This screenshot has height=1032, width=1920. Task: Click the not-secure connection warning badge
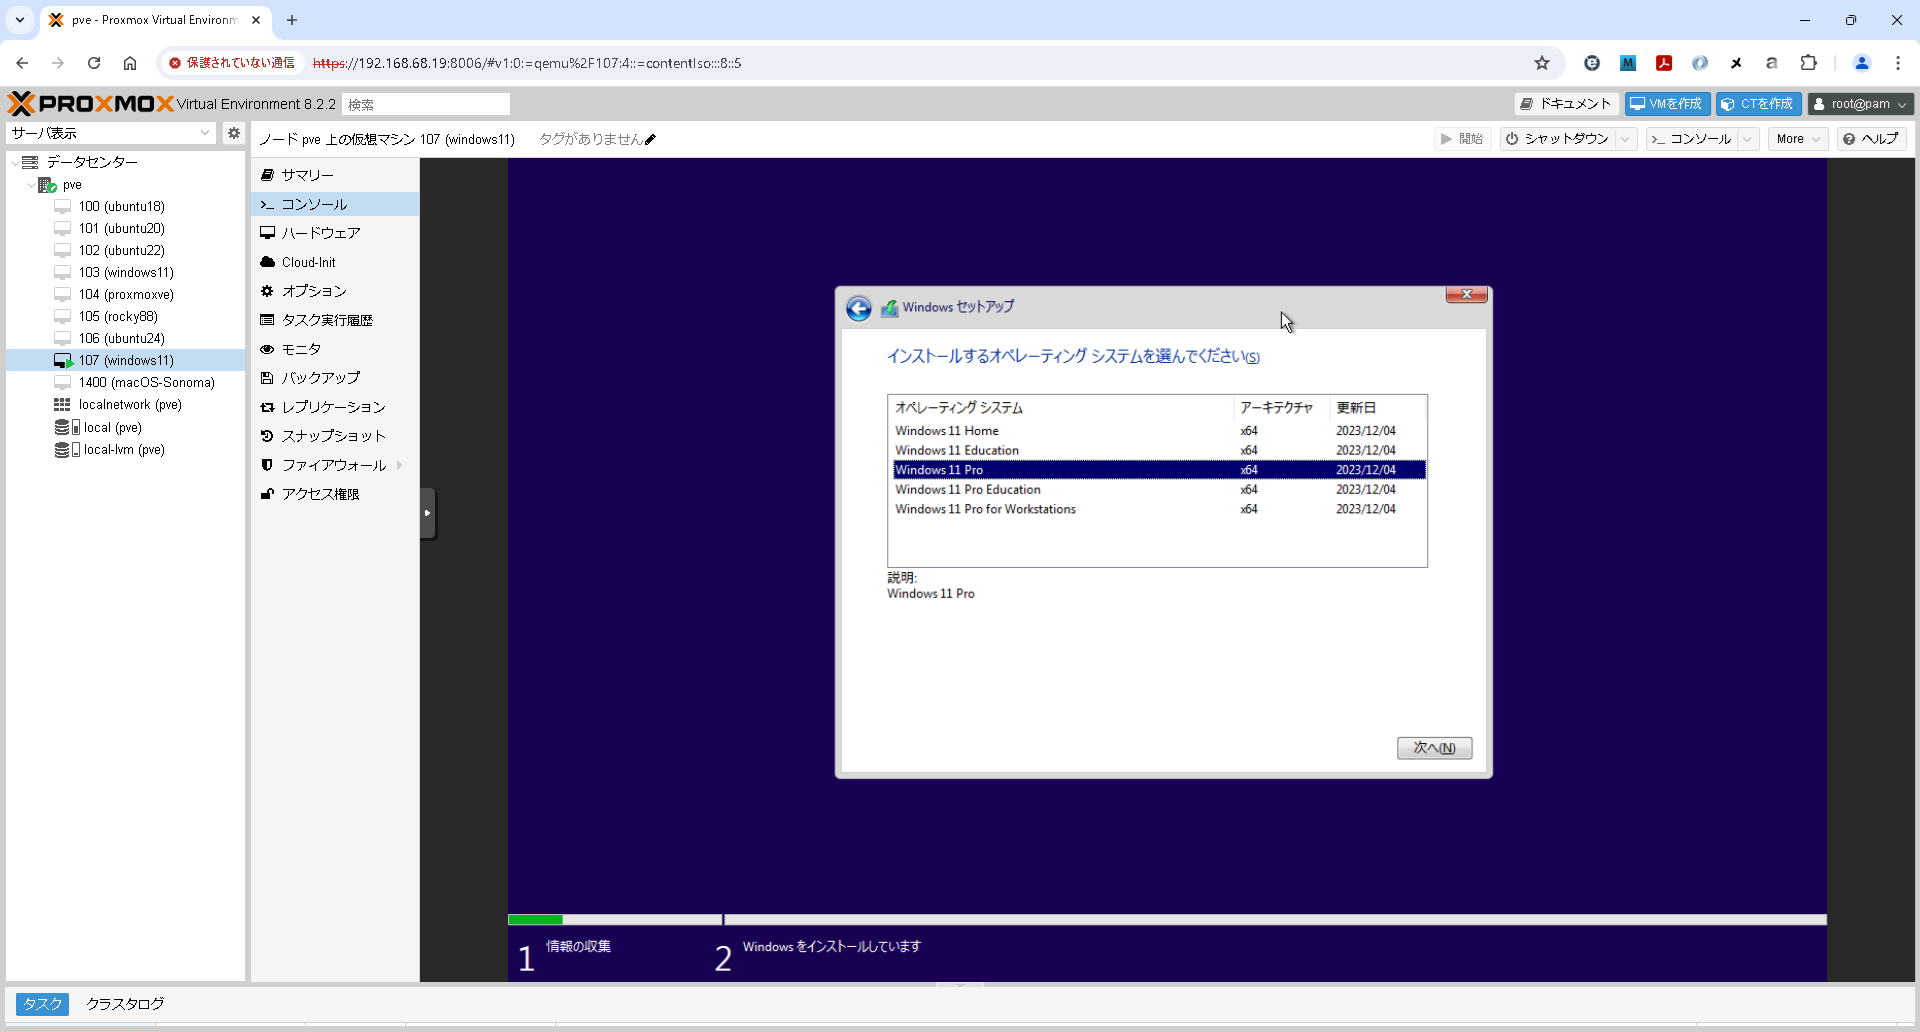(232, 63)
